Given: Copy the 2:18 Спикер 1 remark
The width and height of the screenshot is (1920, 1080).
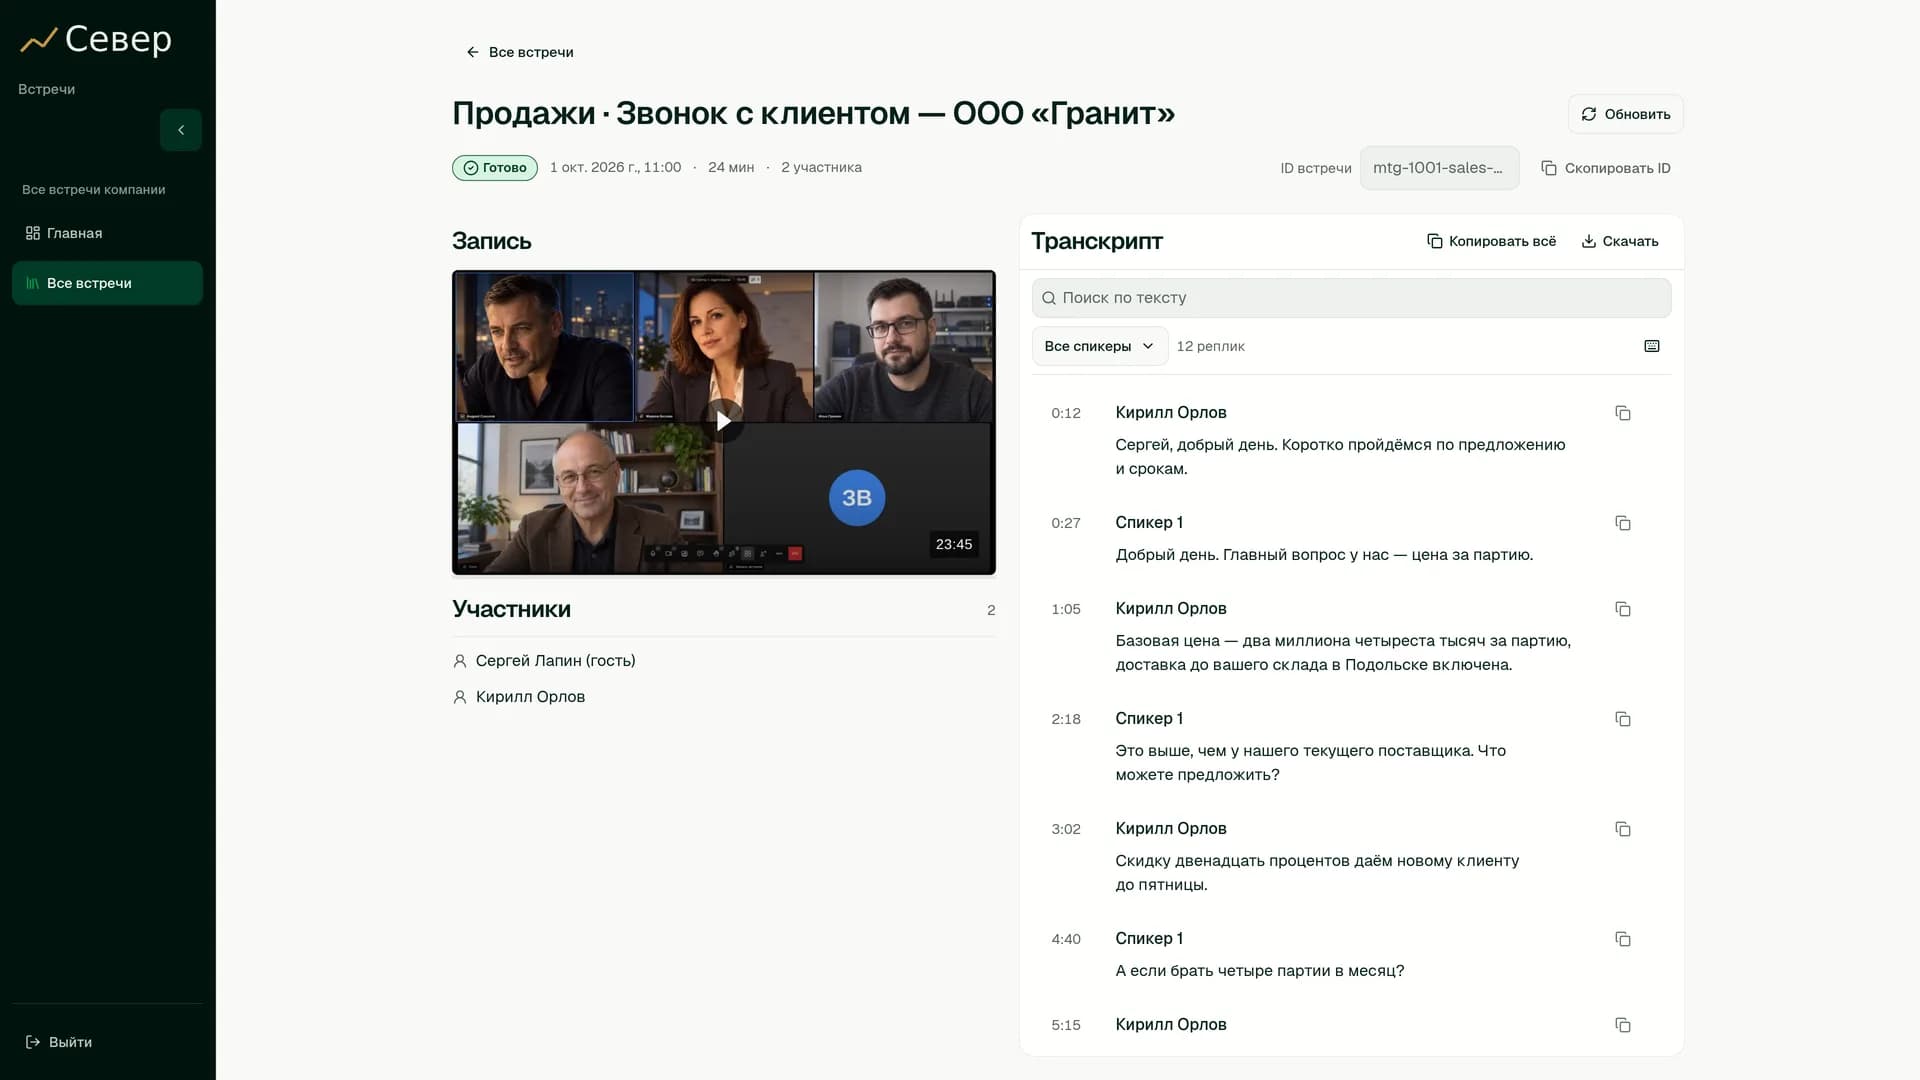Looking at the screenshot, I should [x=1623, y=719].
